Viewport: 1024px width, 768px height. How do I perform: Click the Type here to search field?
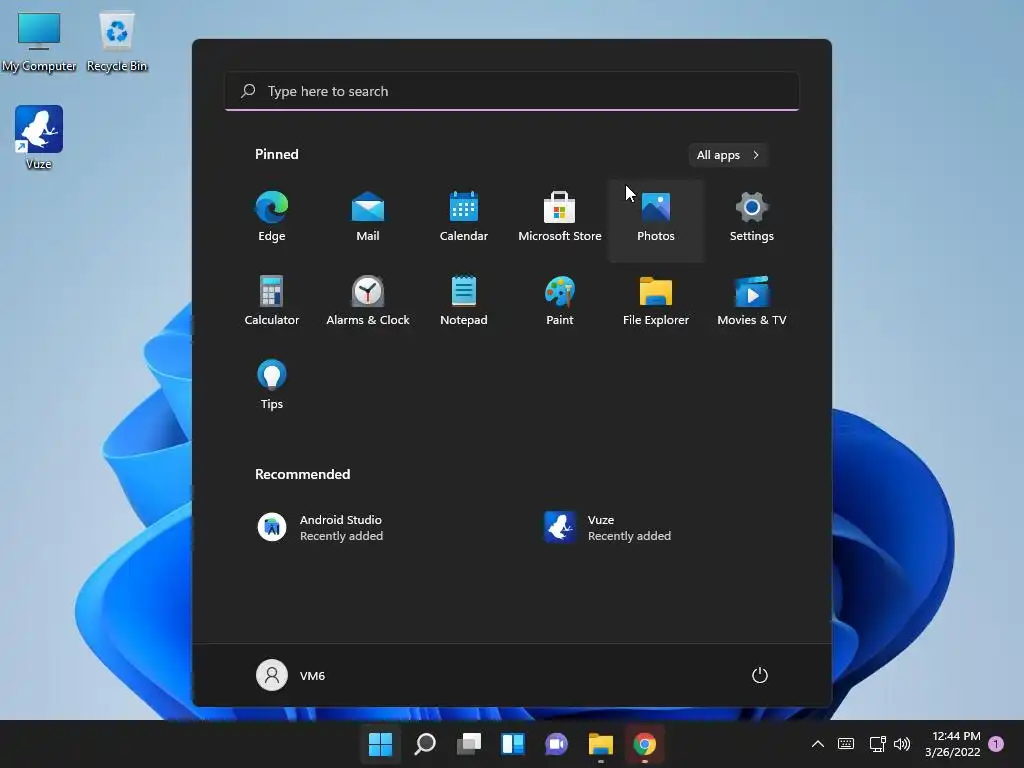(x=512, y=91)
